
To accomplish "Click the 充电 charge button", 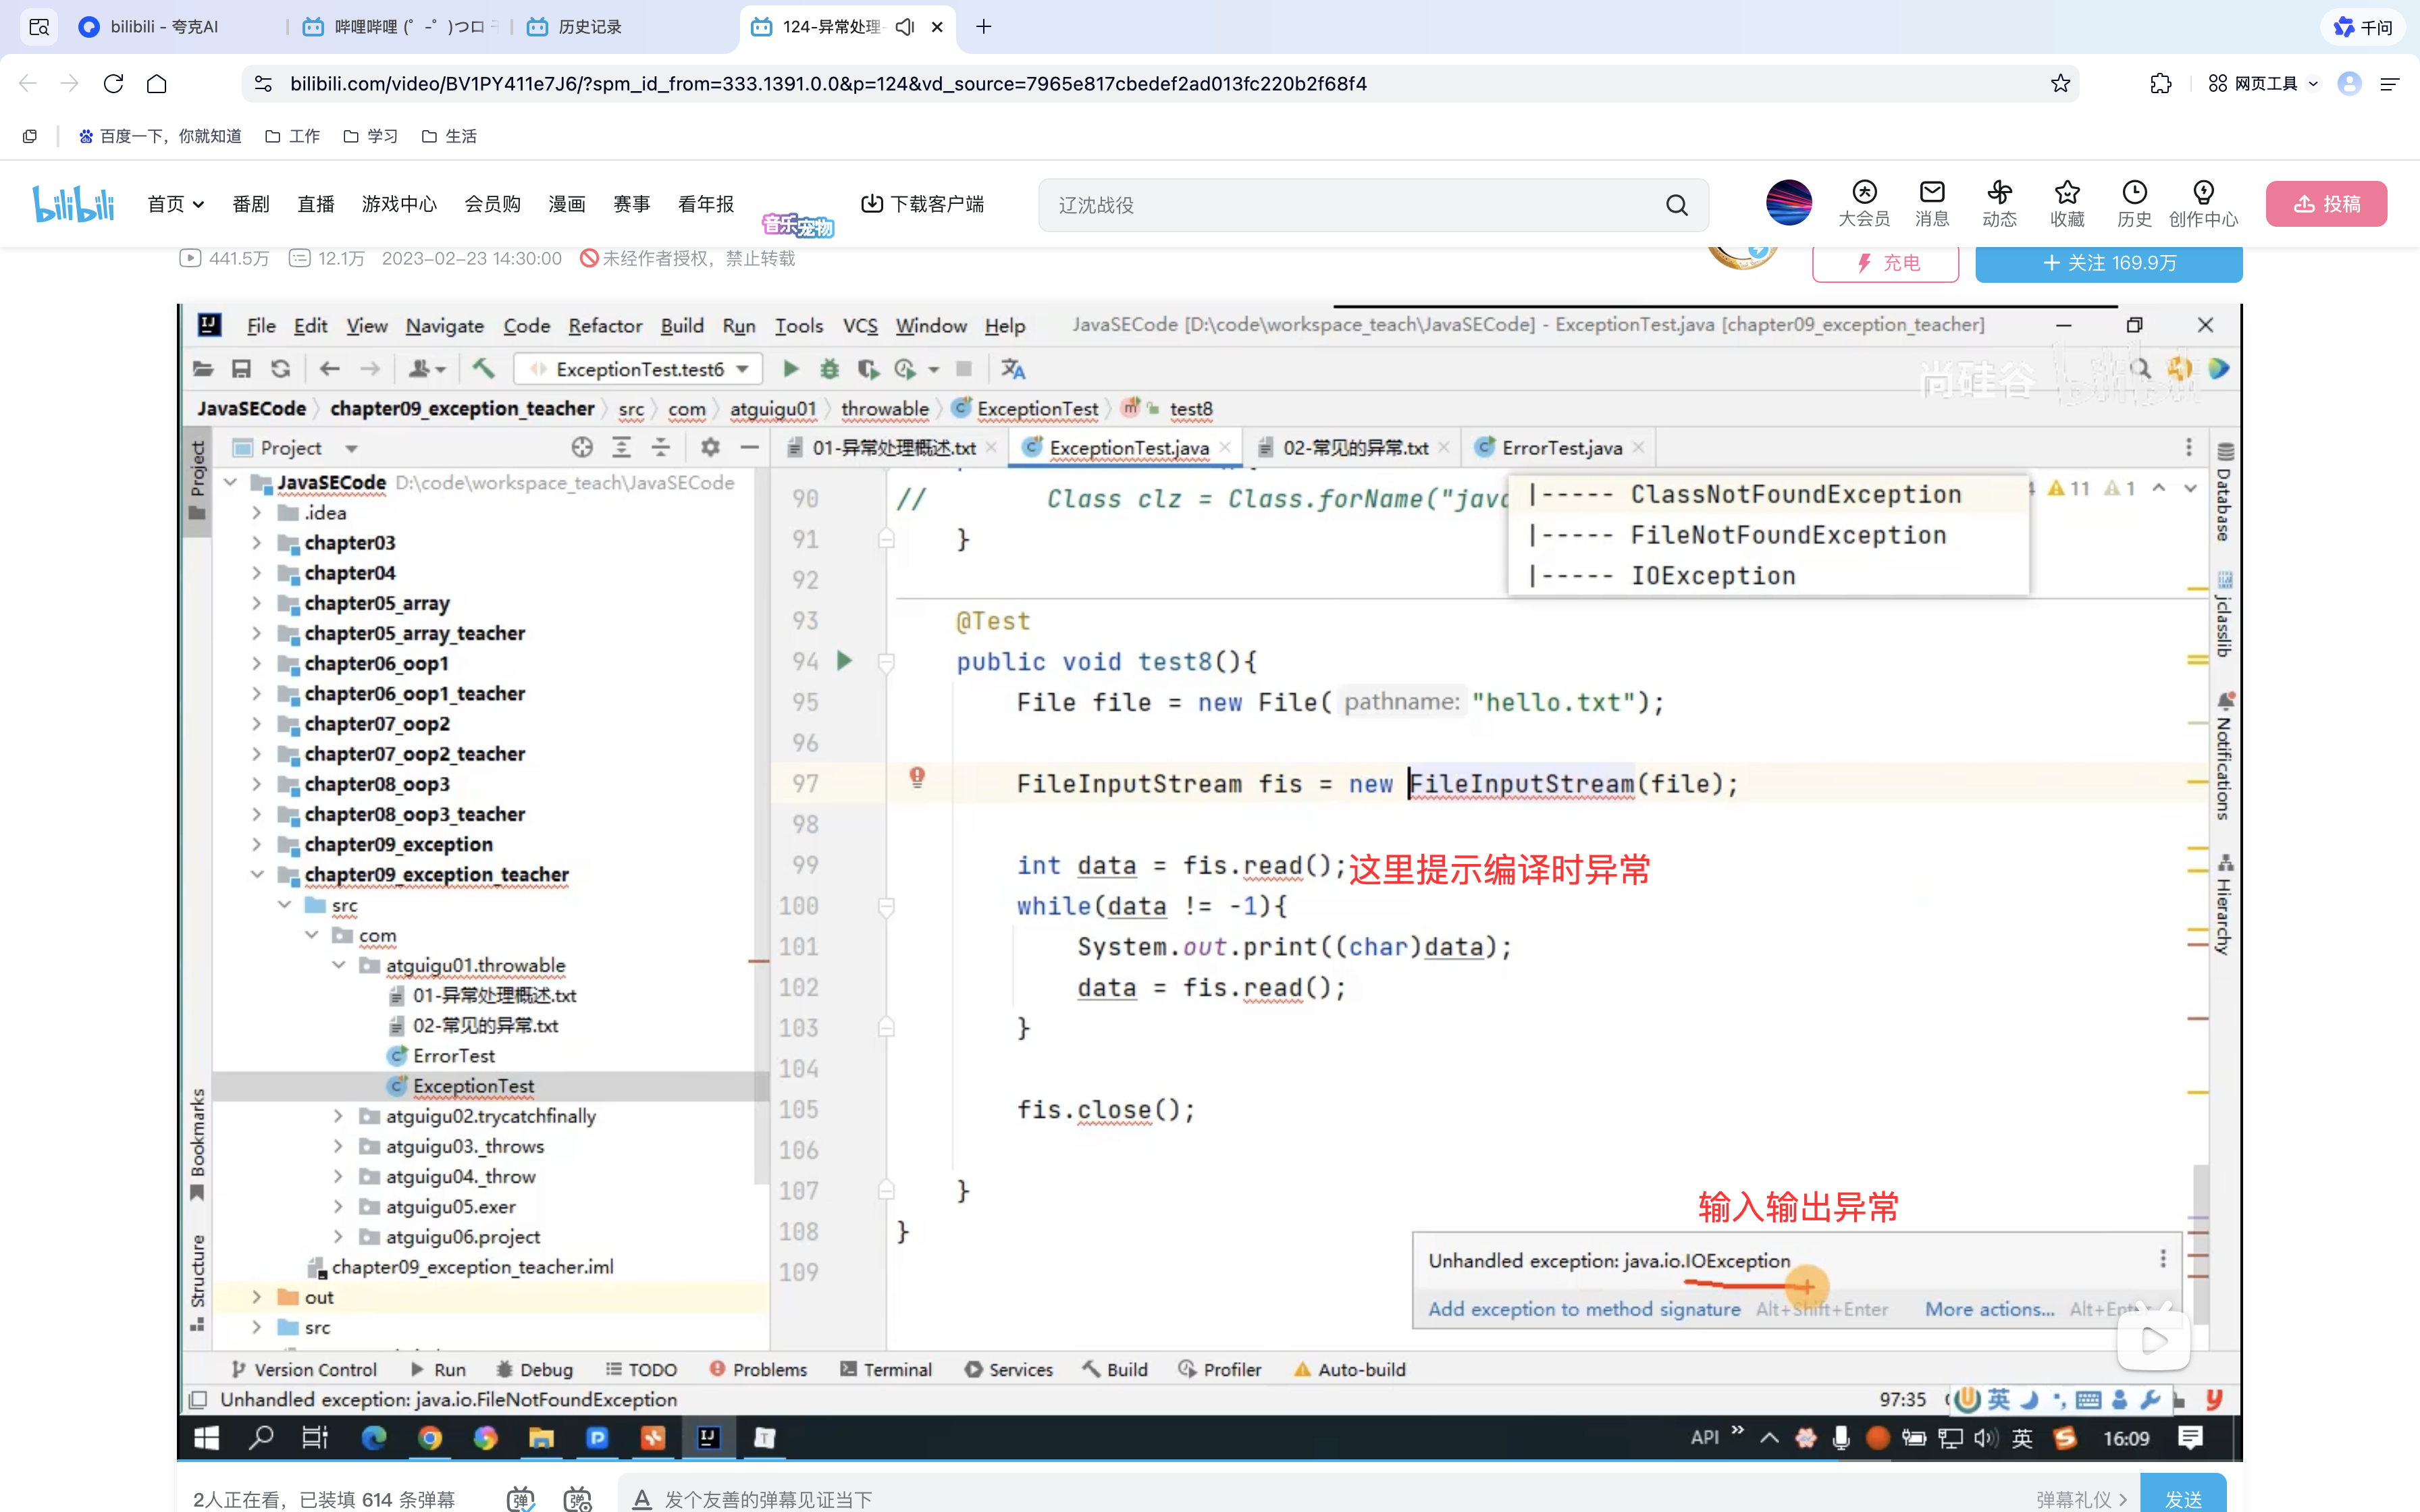I will point(1885,263).
